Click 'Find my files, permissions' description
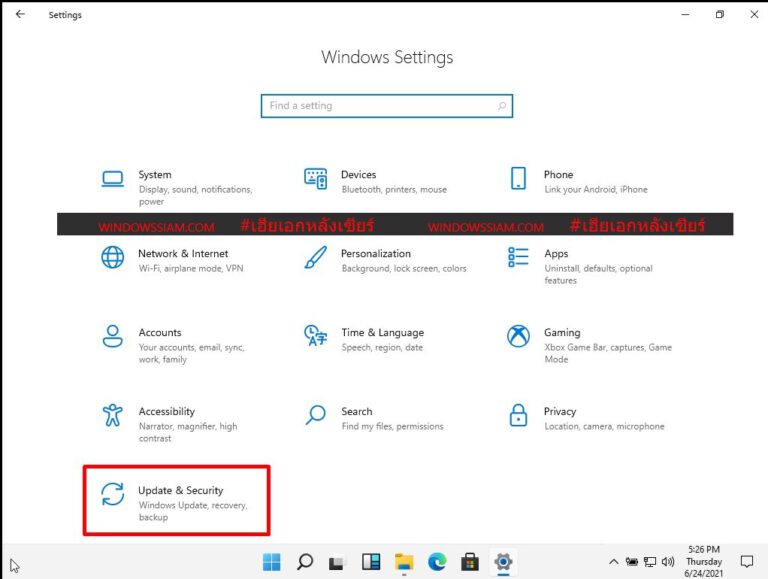This screenshot has height=579, width=768. pyautogui.click(x=392, y=426)
